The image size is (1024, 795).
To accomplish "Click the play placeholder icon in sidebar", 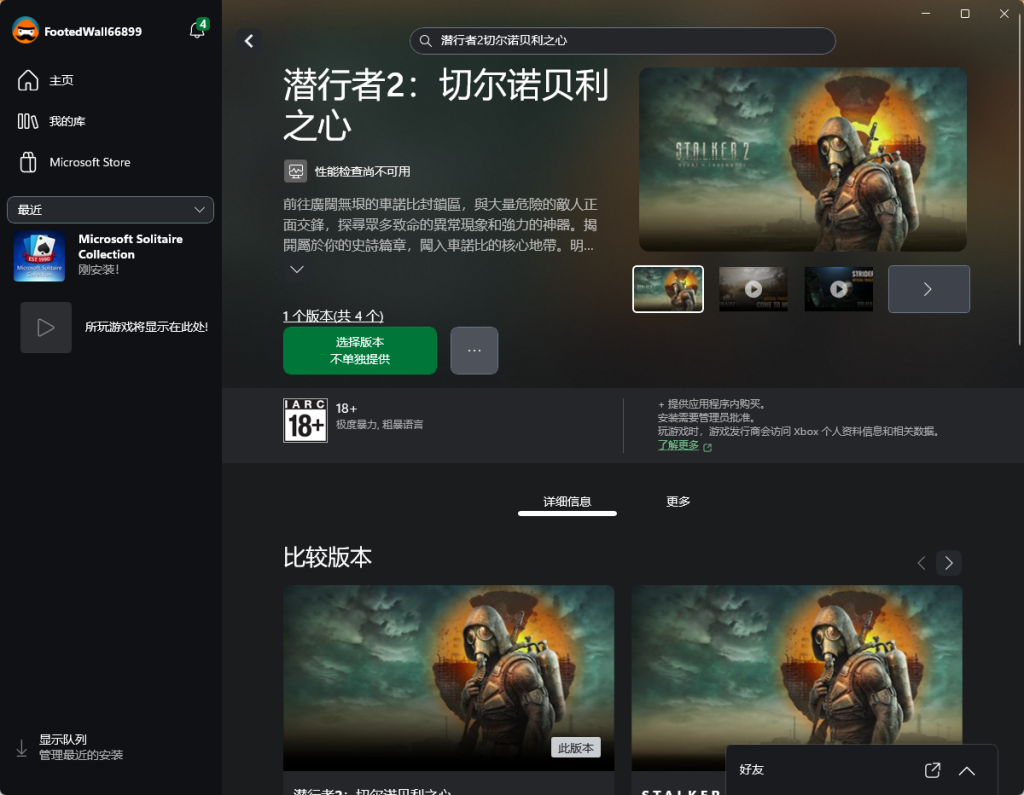I will tap(46, 327).
